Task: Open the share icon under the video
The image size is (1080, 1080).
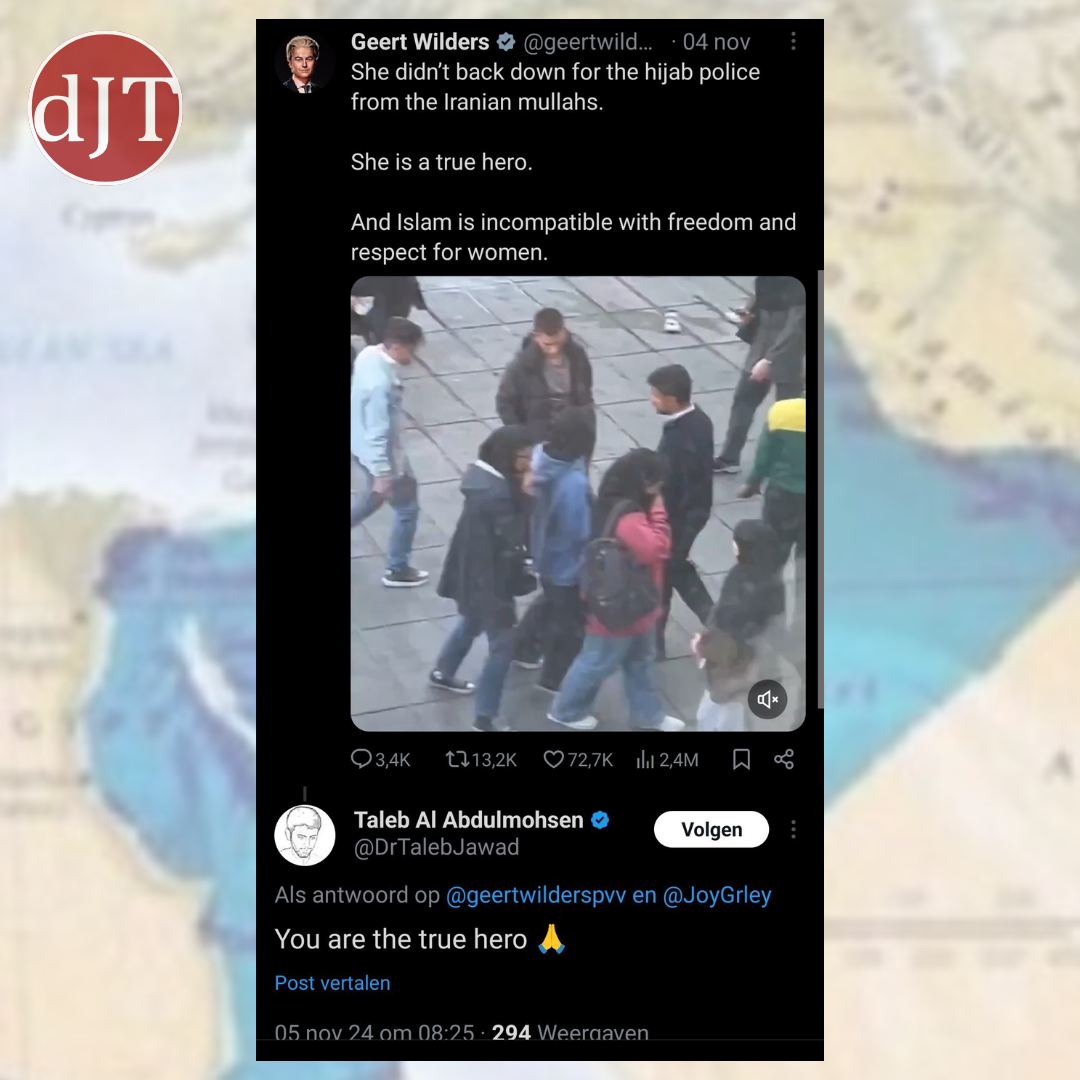Action: coord(784,759)
